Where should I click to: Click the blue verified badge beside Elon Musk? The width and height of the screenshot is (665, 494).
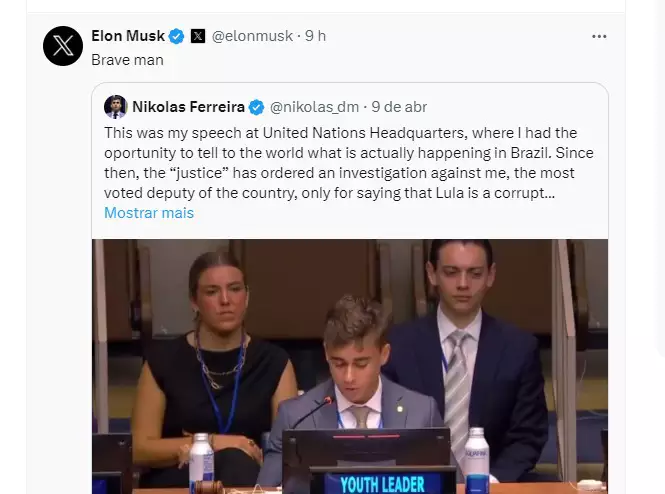click(177, 36)
